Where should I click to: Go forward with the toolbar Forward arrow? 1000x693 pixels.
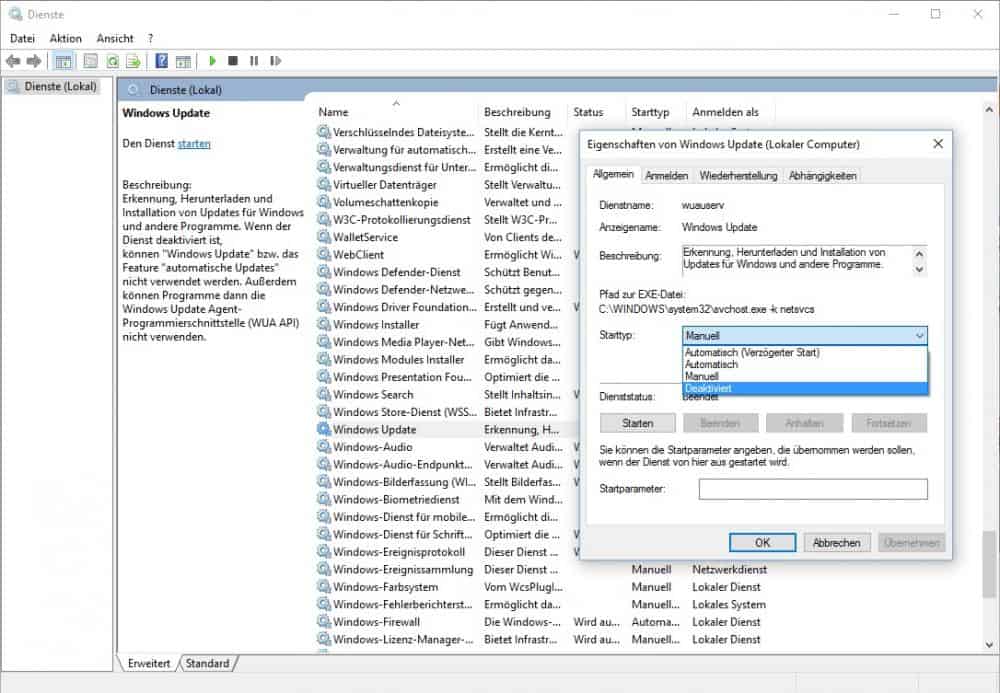34,61
